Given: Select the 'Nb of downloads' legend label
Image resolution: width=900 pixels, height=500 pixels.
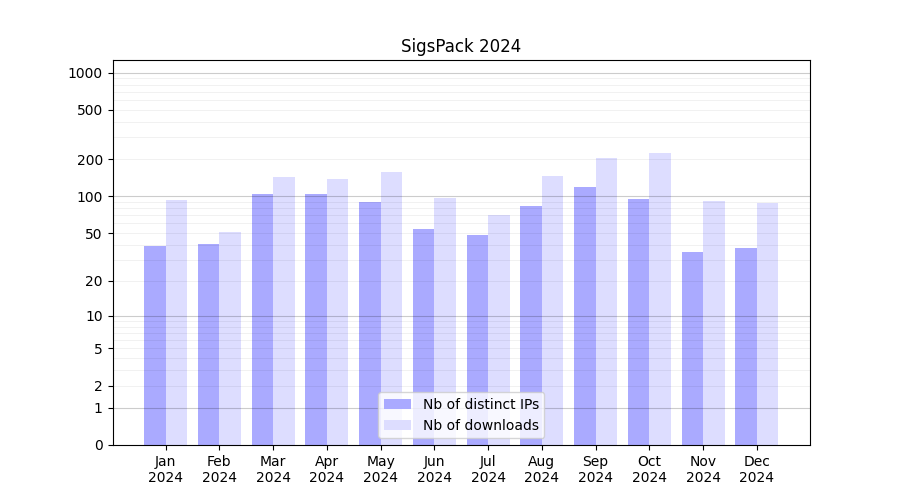Looking at the screenshot, I should tap(480, 425).
